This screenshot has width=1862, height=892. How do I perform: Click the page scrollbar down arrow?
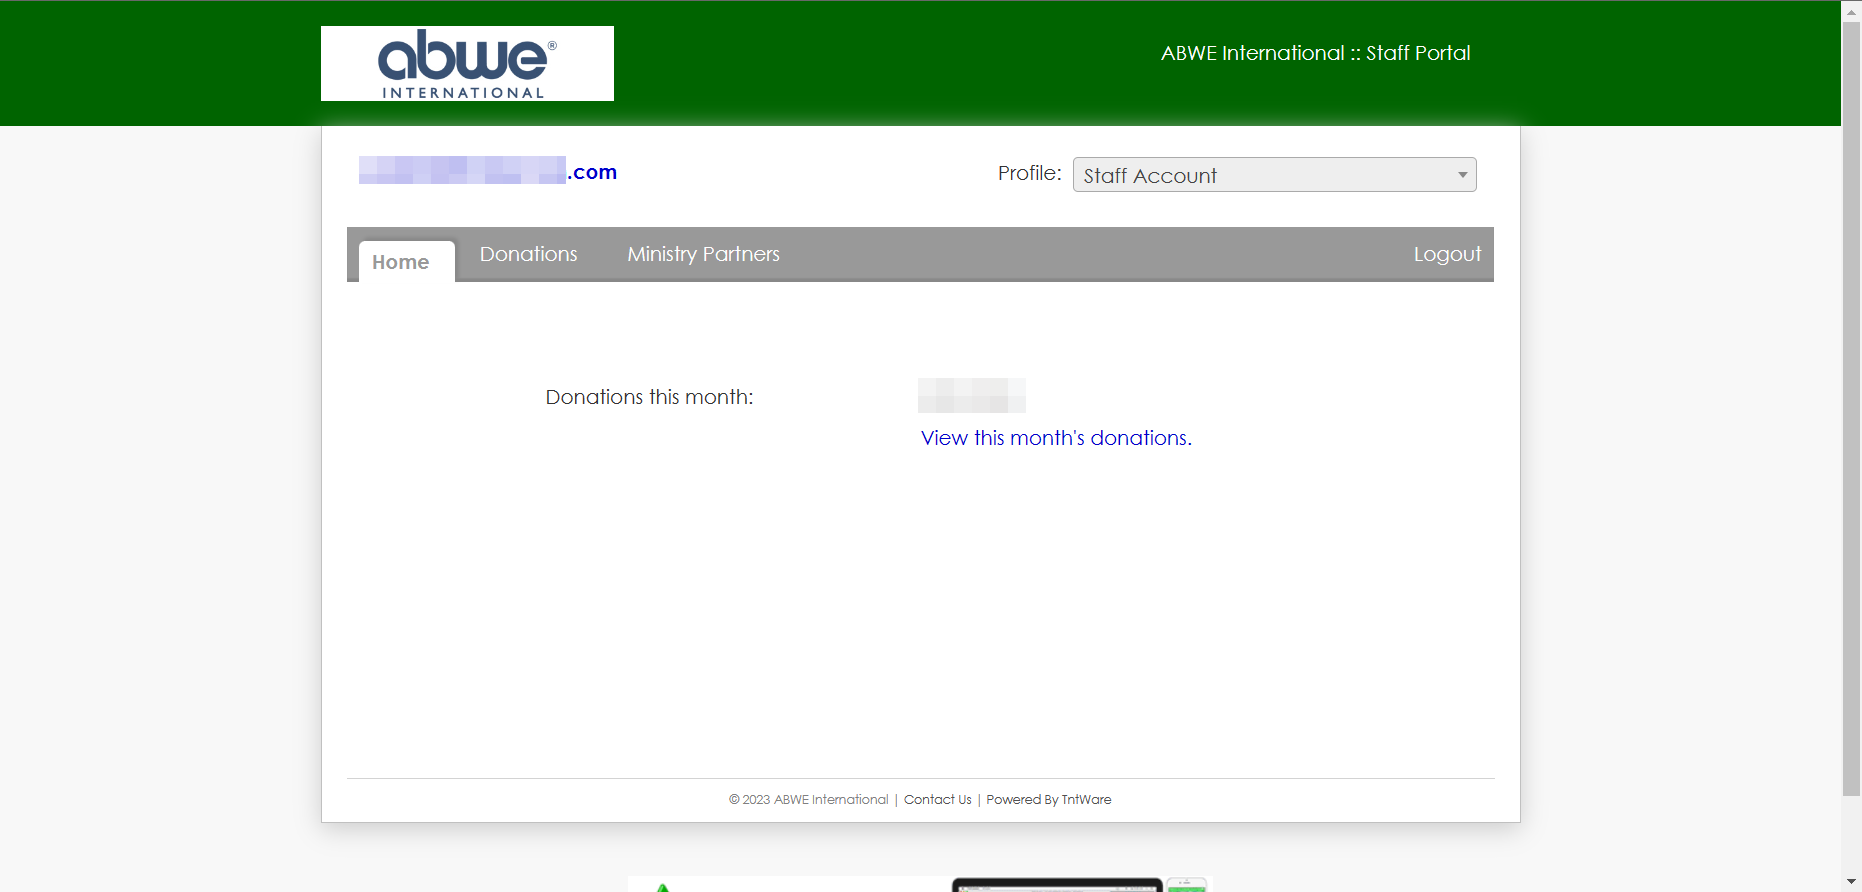tap(1851, 882)
